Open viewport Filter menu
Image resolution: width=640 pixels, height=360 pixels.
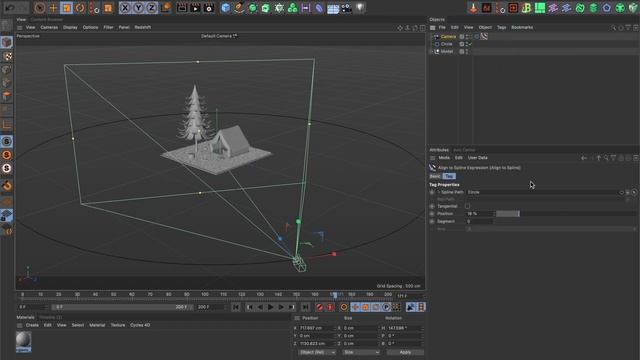tap(108, 27)
